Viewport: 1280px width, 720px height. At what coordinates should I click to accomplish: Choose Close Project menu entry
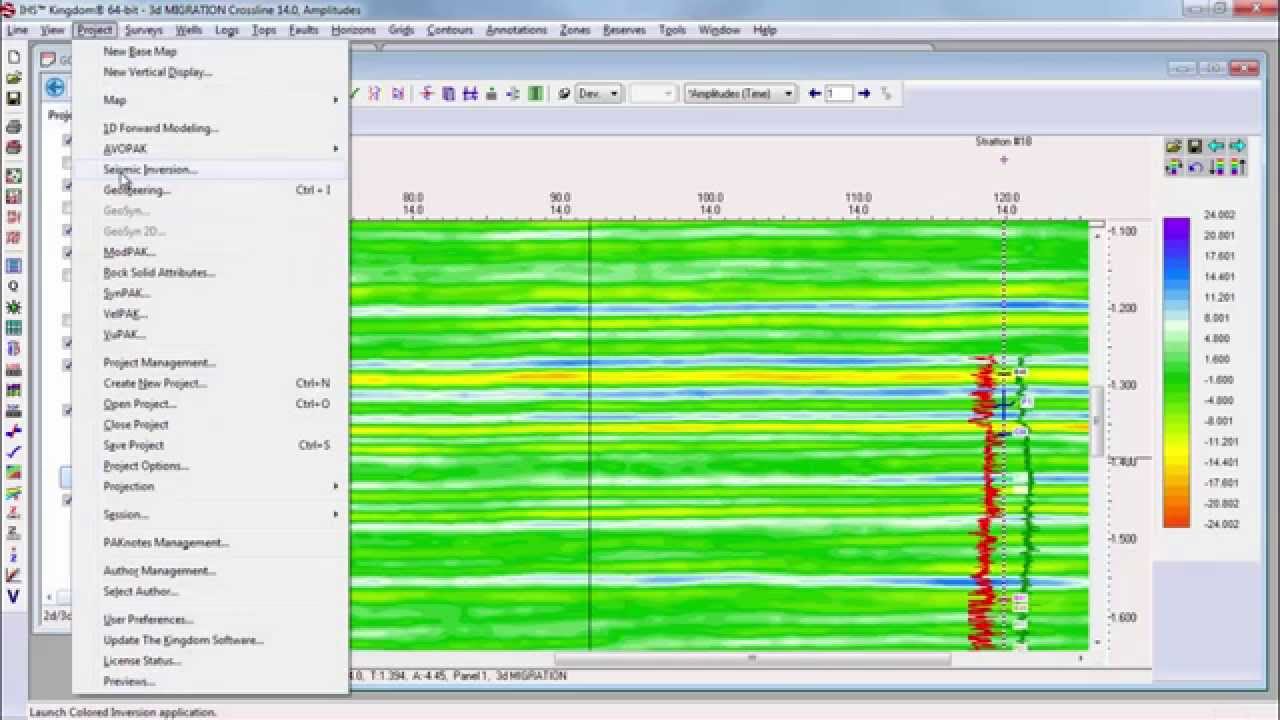(136, 425)
